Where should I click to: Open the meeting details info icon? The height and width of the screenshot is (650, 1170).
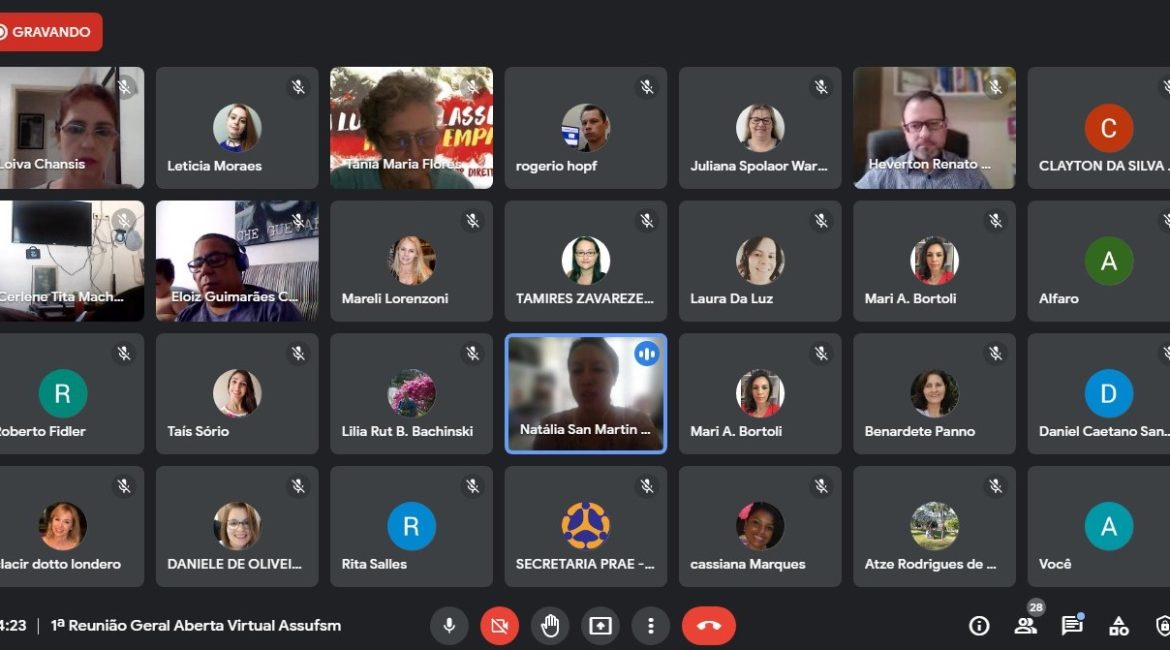[x=979, y=626]
